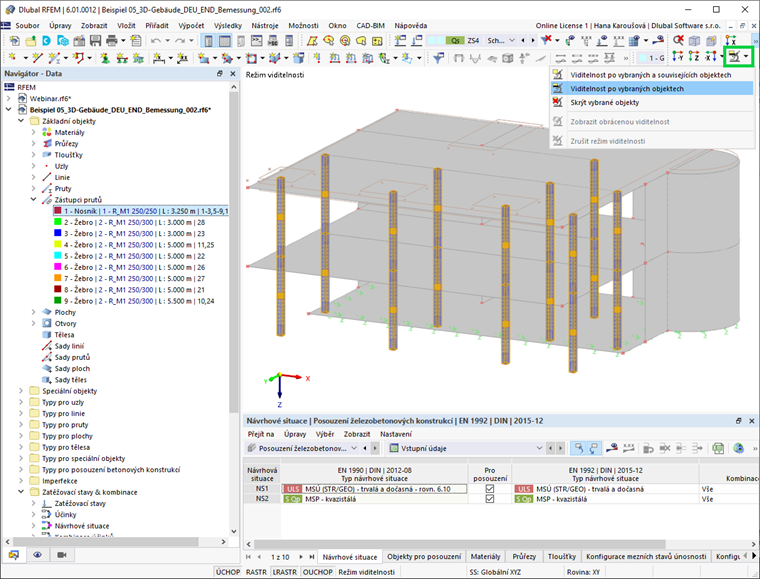
Task: Toggle Pro posouzení checkbox for NS1
Action: [490, 489]
